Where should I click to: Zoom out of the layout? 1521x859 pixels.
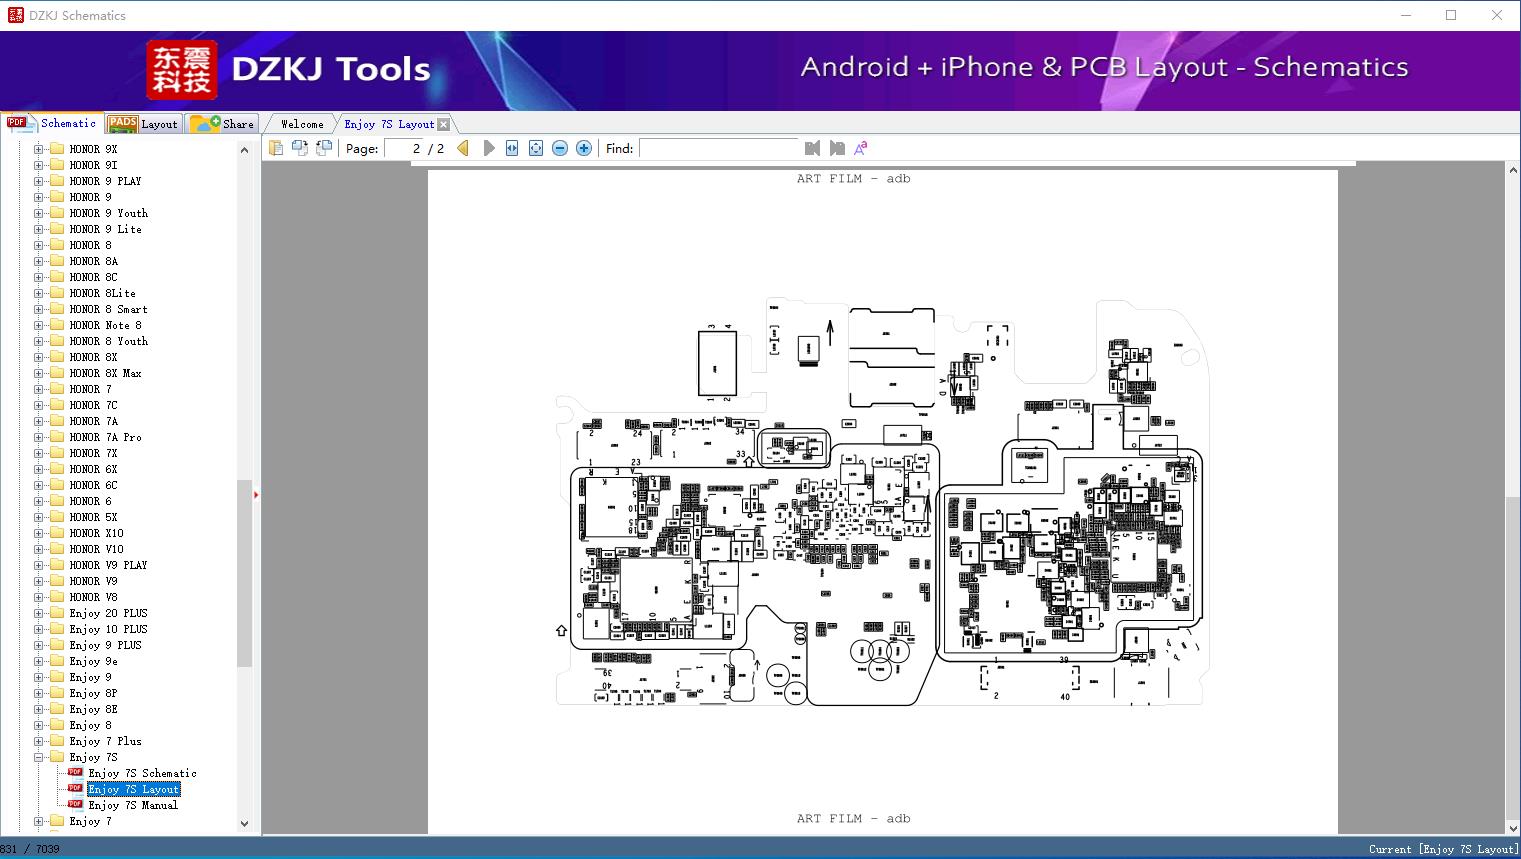click(560, 148)
